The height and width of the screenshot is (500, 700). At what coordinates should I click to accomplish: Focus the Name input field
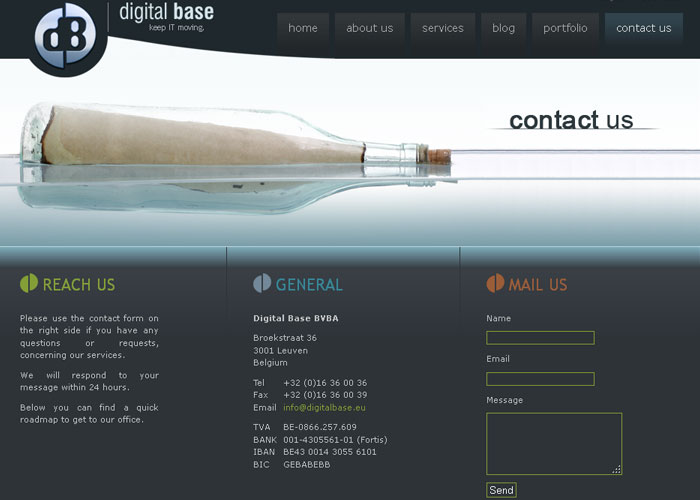point(540,338)
